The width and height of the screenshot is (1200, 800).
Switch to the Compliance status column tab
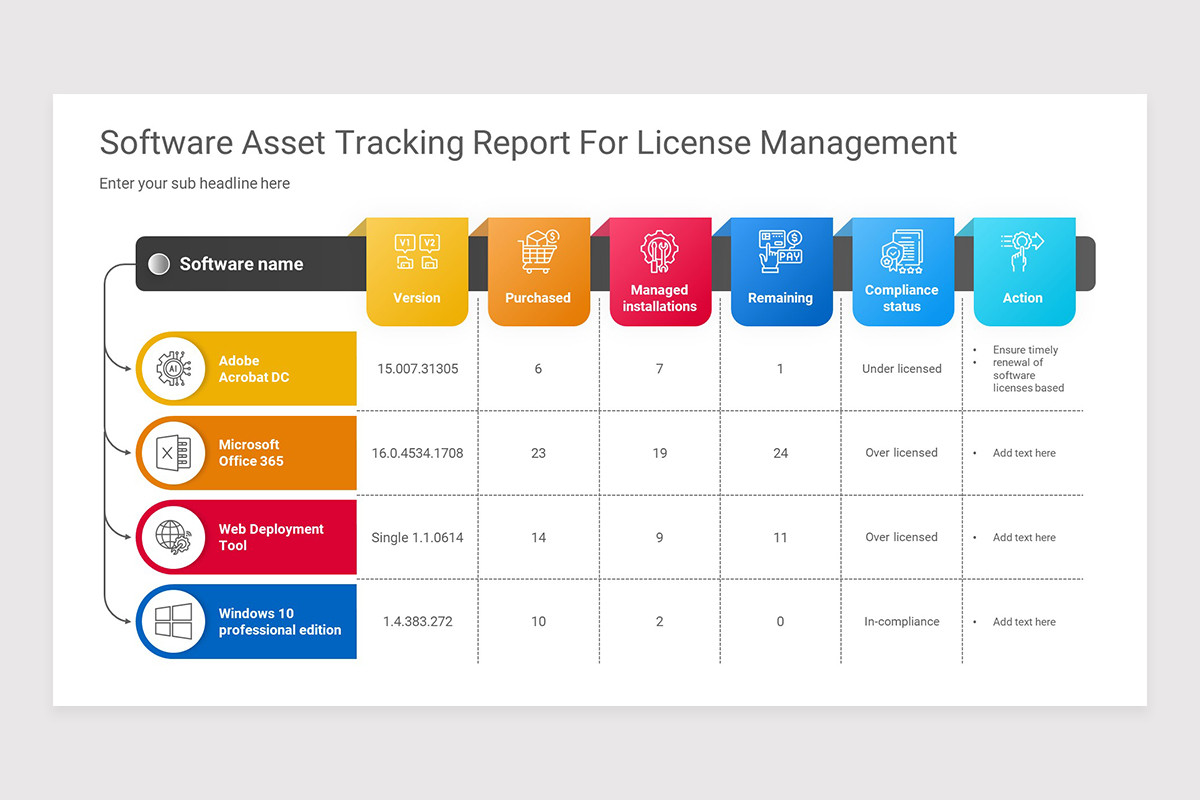click(902, 297)
